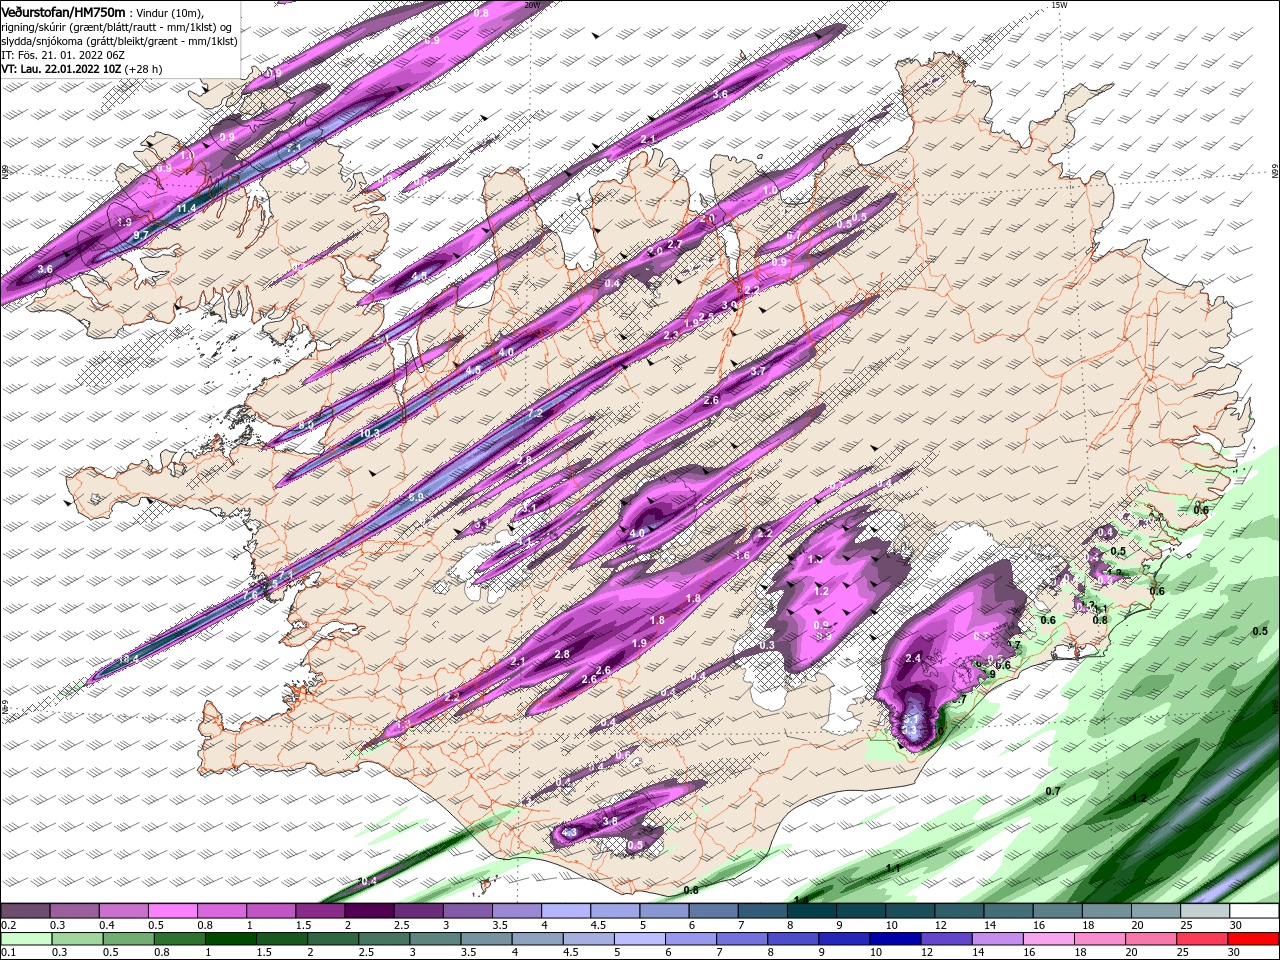Click the '2.4' value over southeast glacier
Viewport: 1280px width, 960px height.
point(913,658)
